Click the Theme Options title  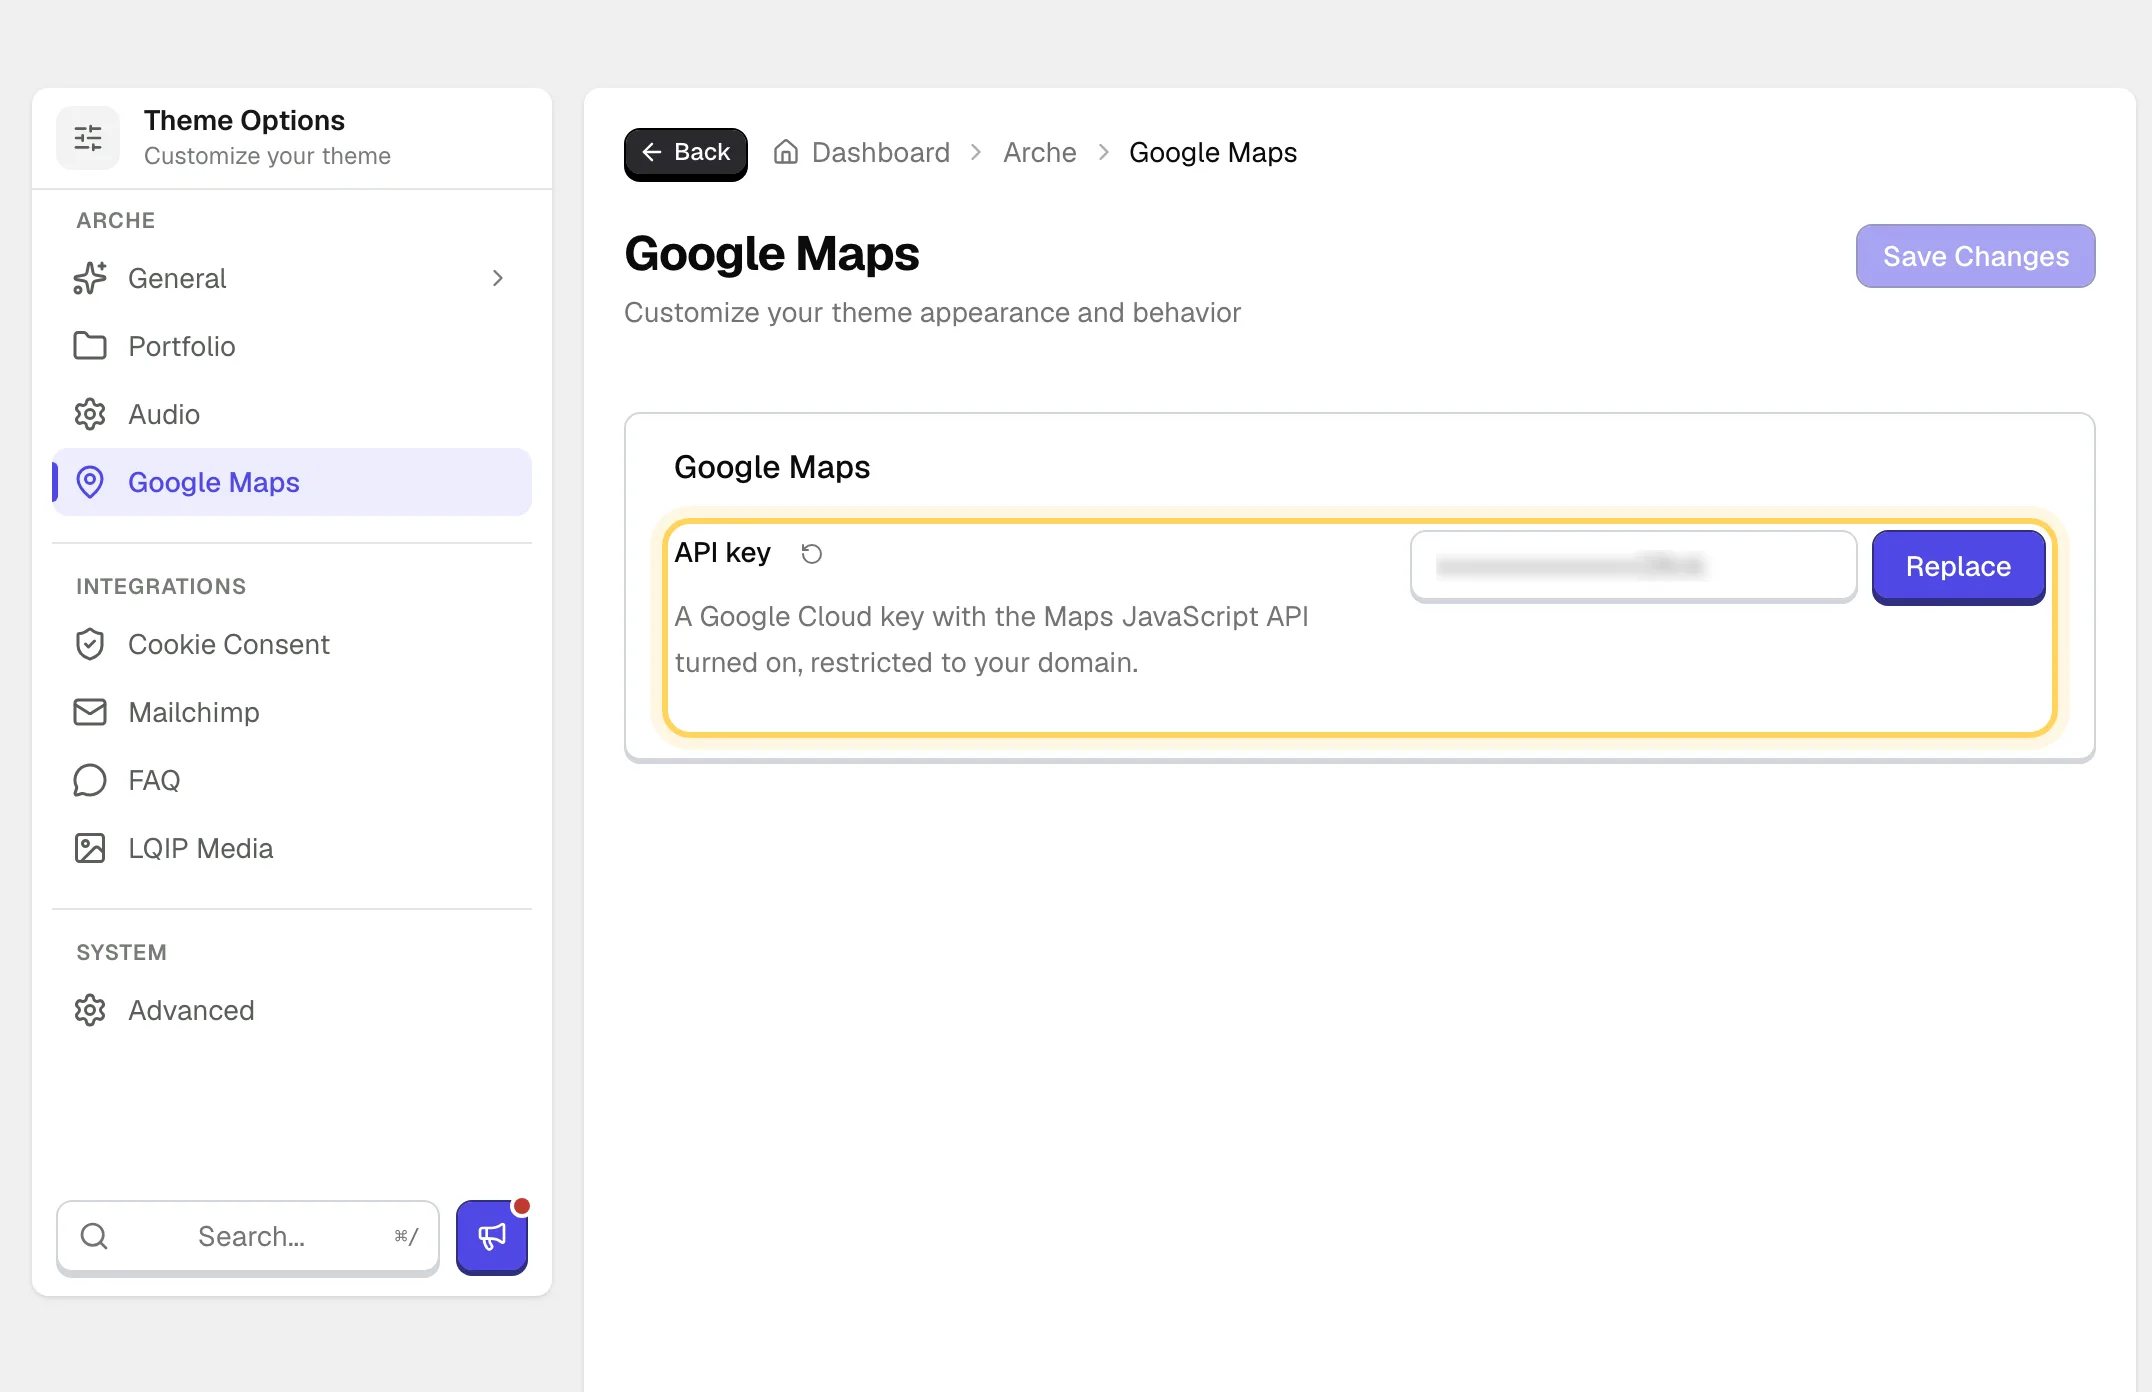(x=244, y=120)
